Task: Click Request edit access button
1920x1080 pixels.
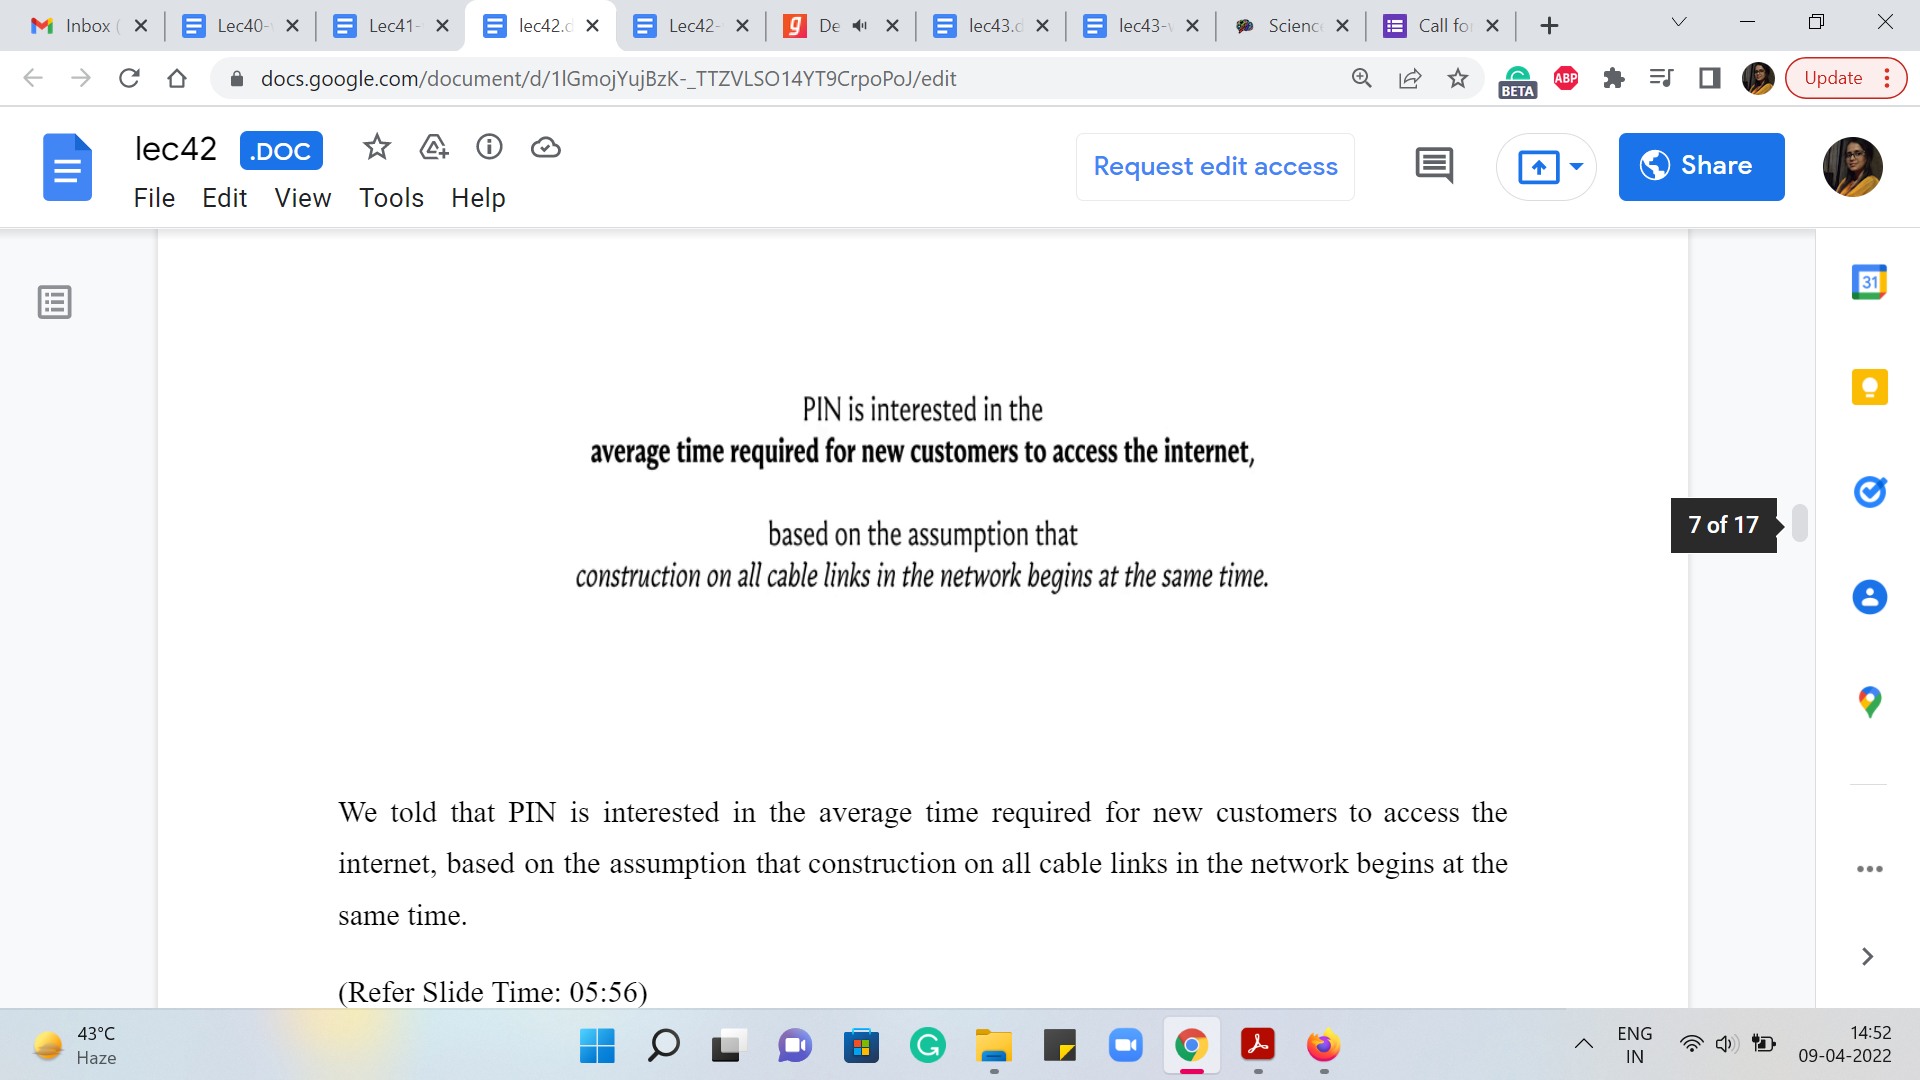Action: (x=1215, y=167)
